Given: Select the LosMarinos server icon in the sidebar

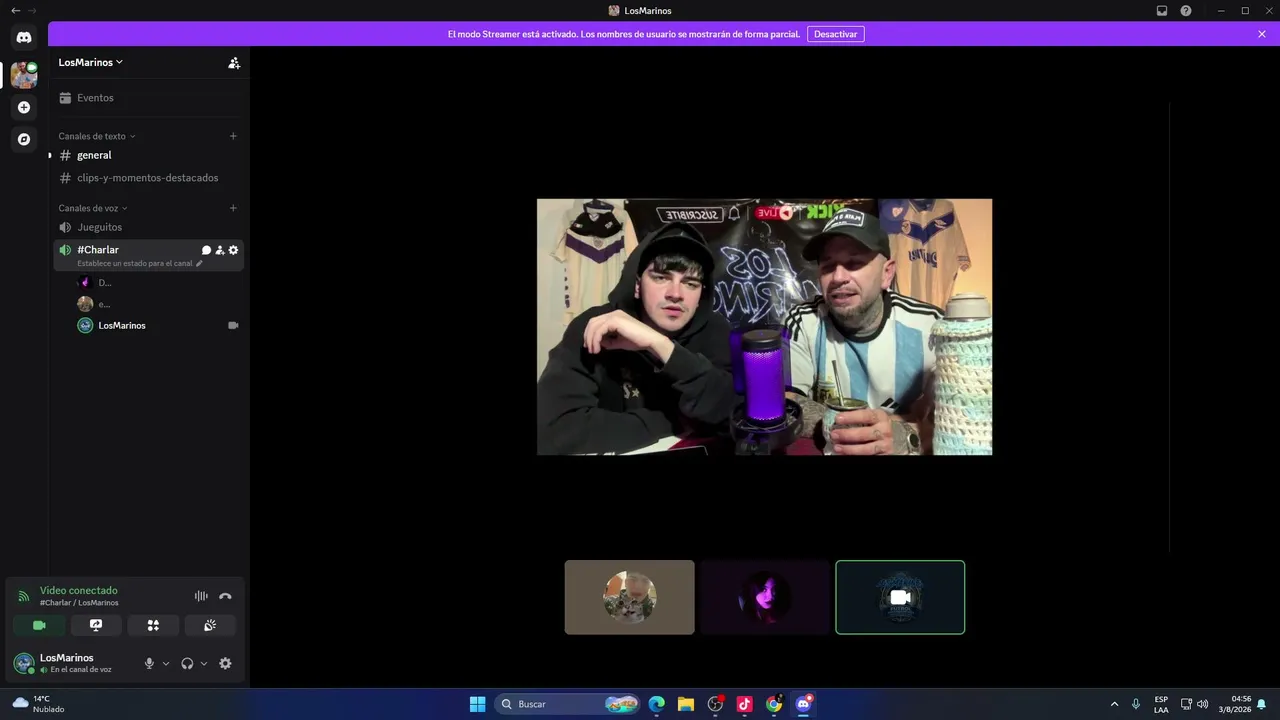Looking at the screenshot, I should 24,74.
